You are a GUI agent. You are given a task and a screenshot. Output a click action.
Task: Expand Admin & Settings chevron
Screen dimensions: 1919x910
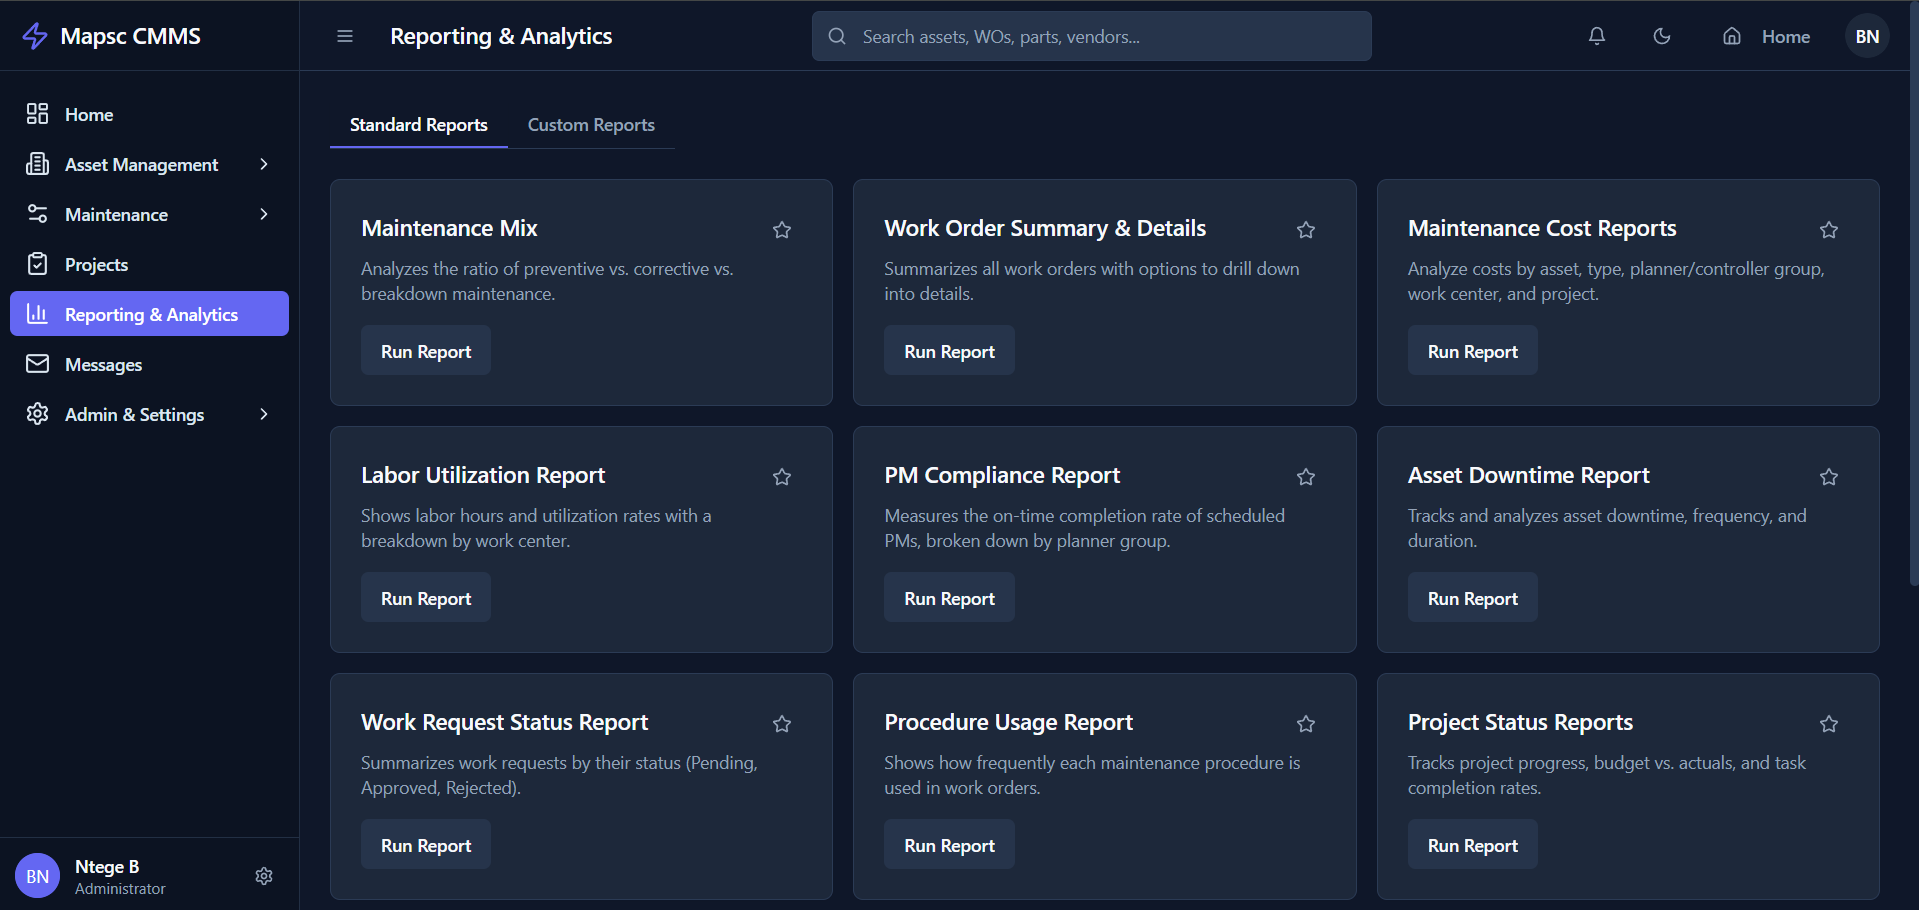click(x=264, y=414)
